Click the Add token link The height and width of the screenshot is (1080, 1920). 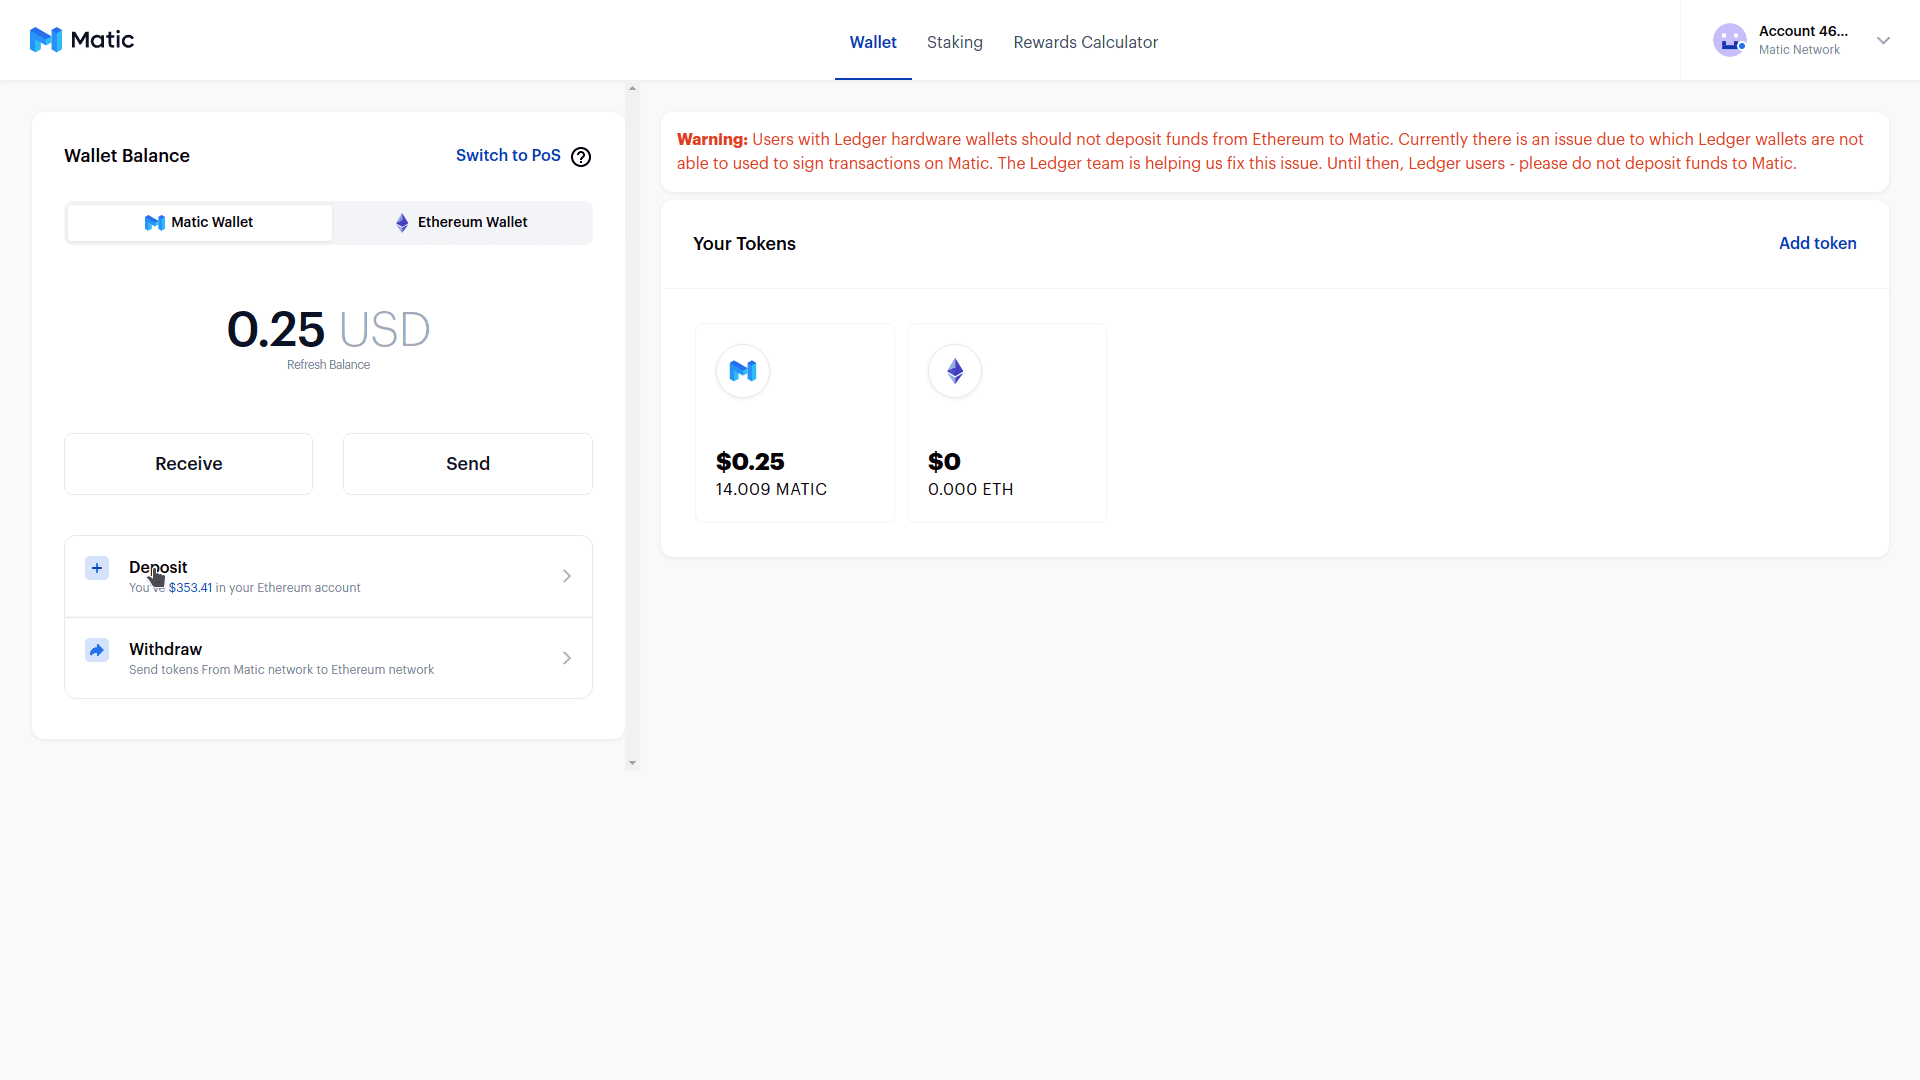pos(1817,243)
